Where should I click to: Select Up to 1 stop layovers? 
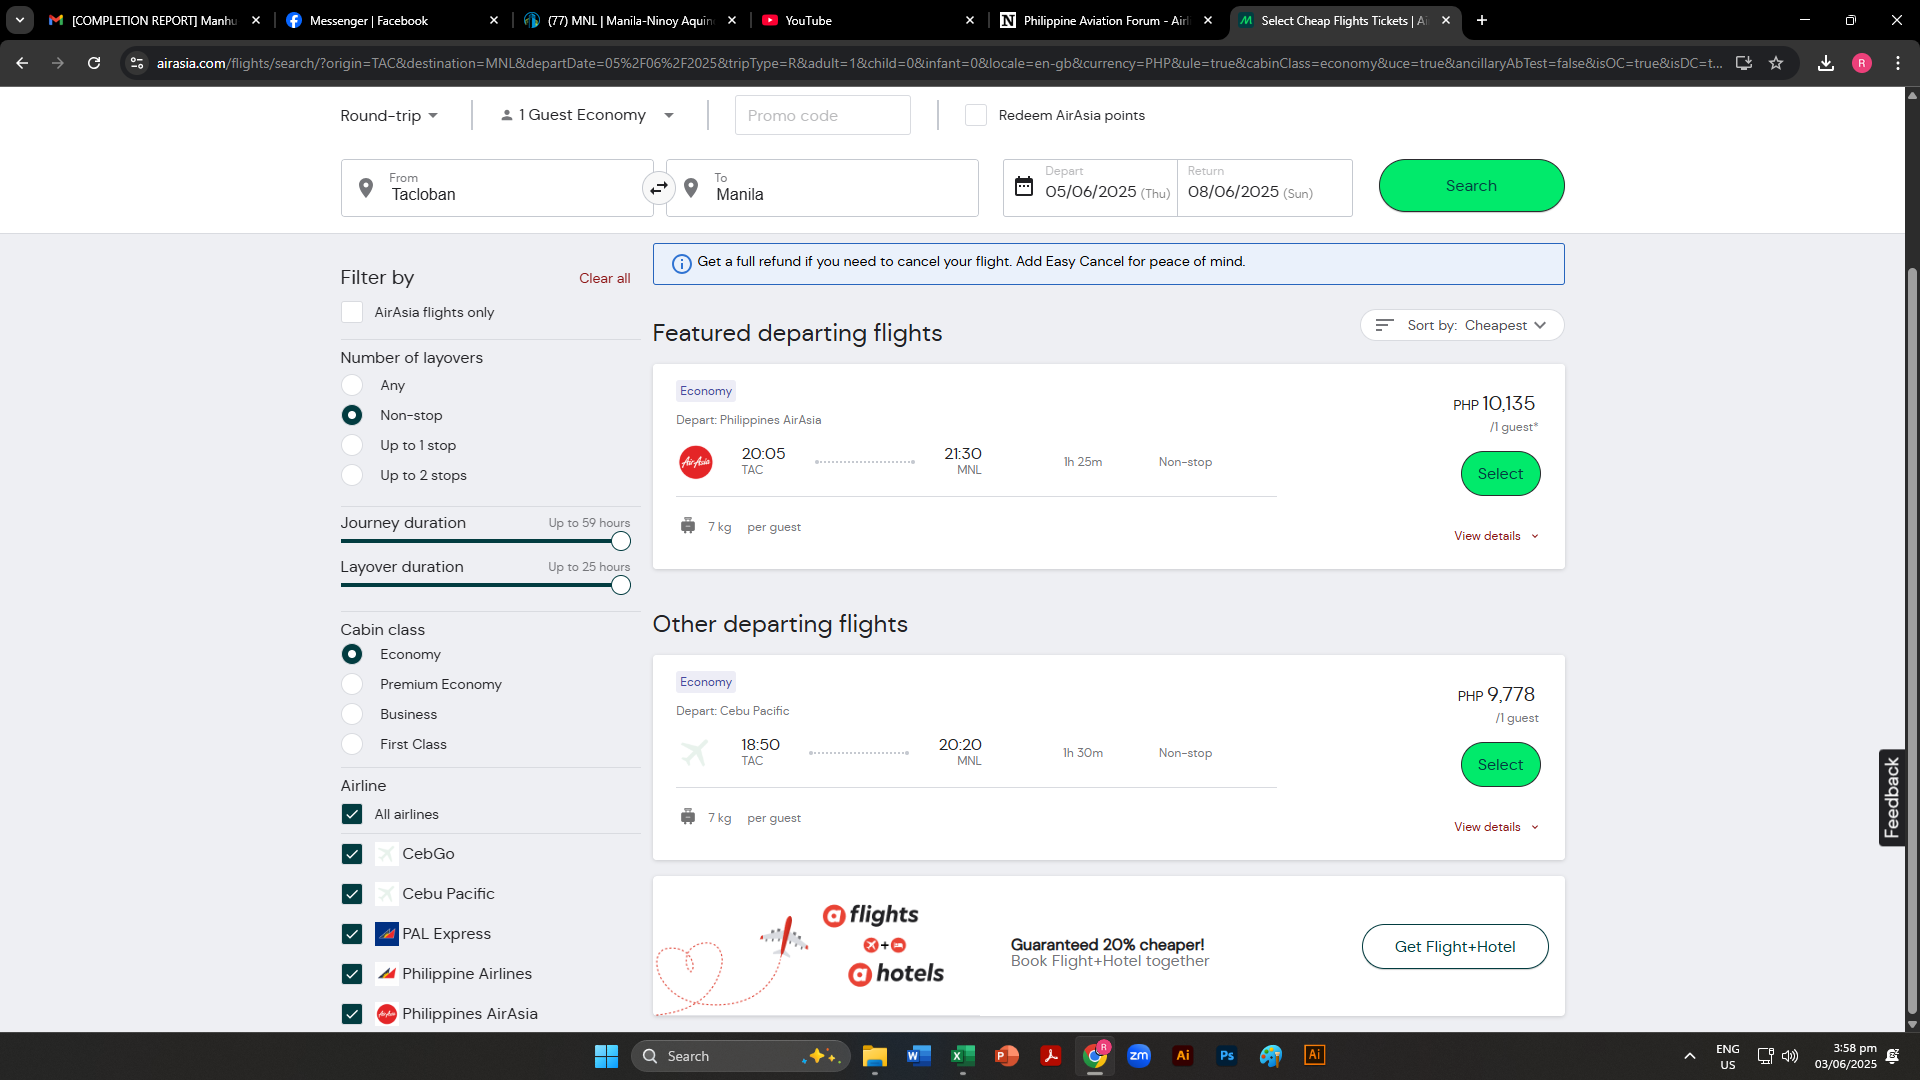click(352, 445)
